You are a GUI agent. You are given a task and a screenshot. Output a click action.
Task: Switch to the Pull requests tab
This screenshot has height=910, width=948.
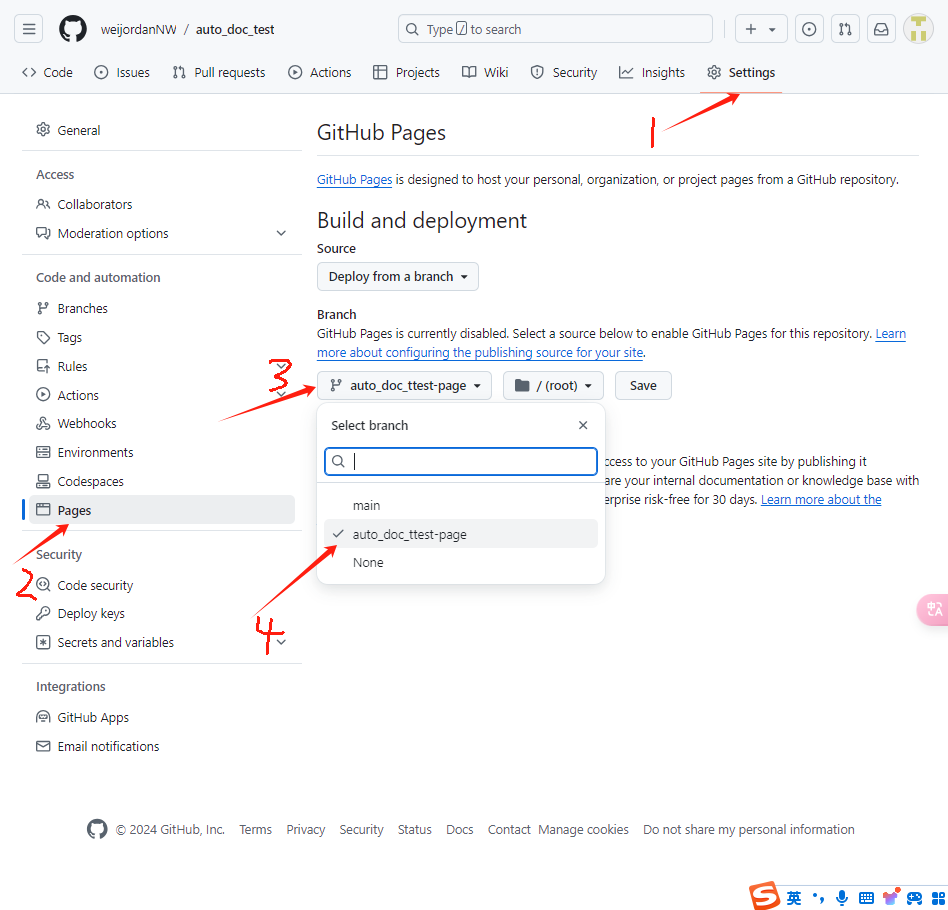pyautogui.click(x=219, y=73)
